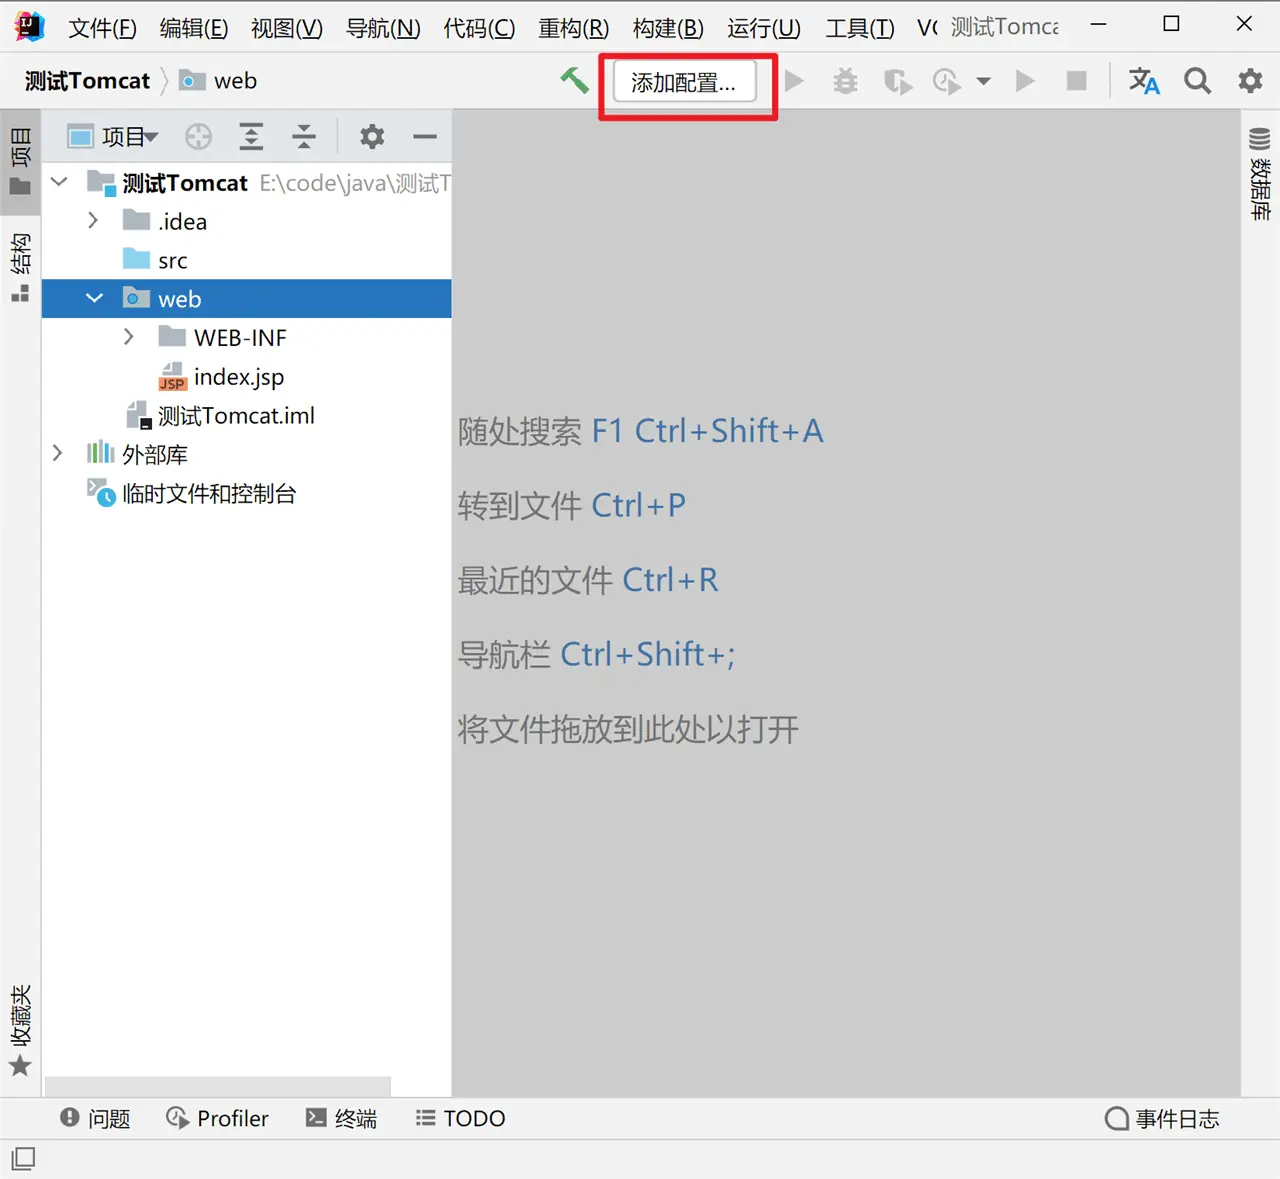Open Search Everywhere magnifier icon
The width and height of the screenshot is (1280, 1179).
pyautogui.click(x=1197, y=81)
